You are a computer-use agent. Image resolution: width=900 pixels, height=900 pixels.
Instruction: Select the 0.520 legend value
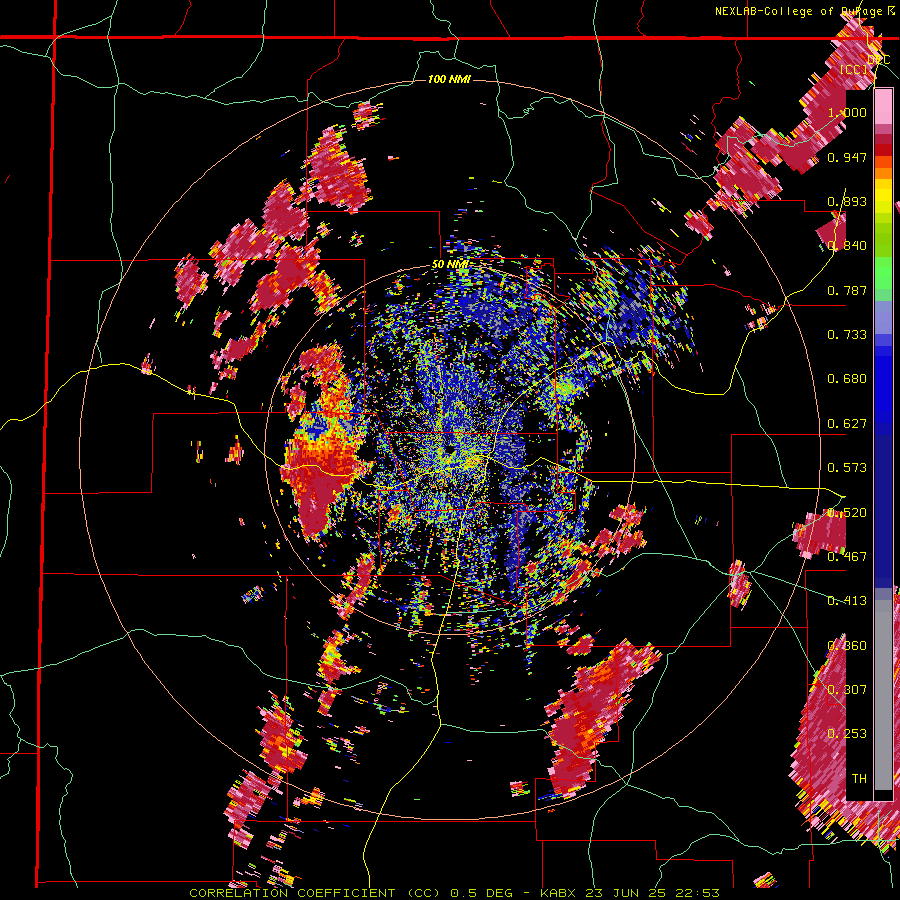847,512
